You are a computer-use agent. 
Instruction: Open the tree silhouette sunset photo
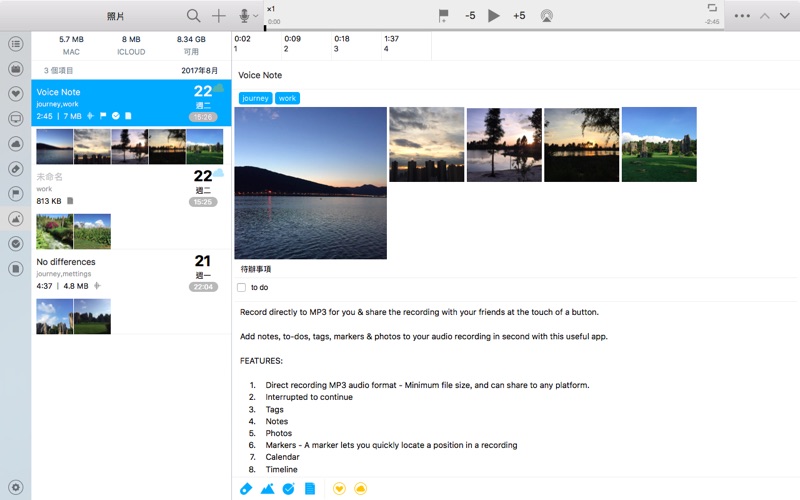[x=504, y=144]
